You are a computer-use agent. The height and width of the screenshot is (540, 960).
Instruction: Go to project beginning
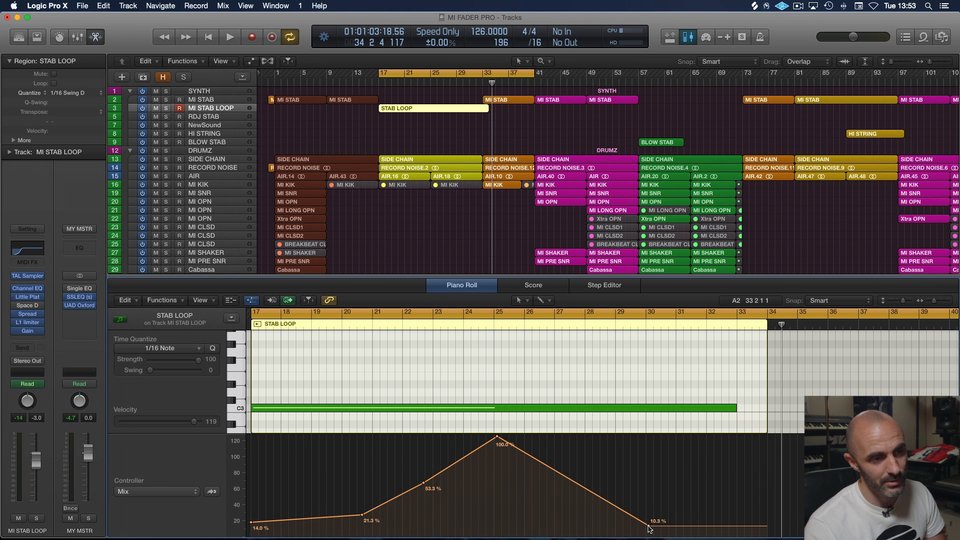click(208, 37)
